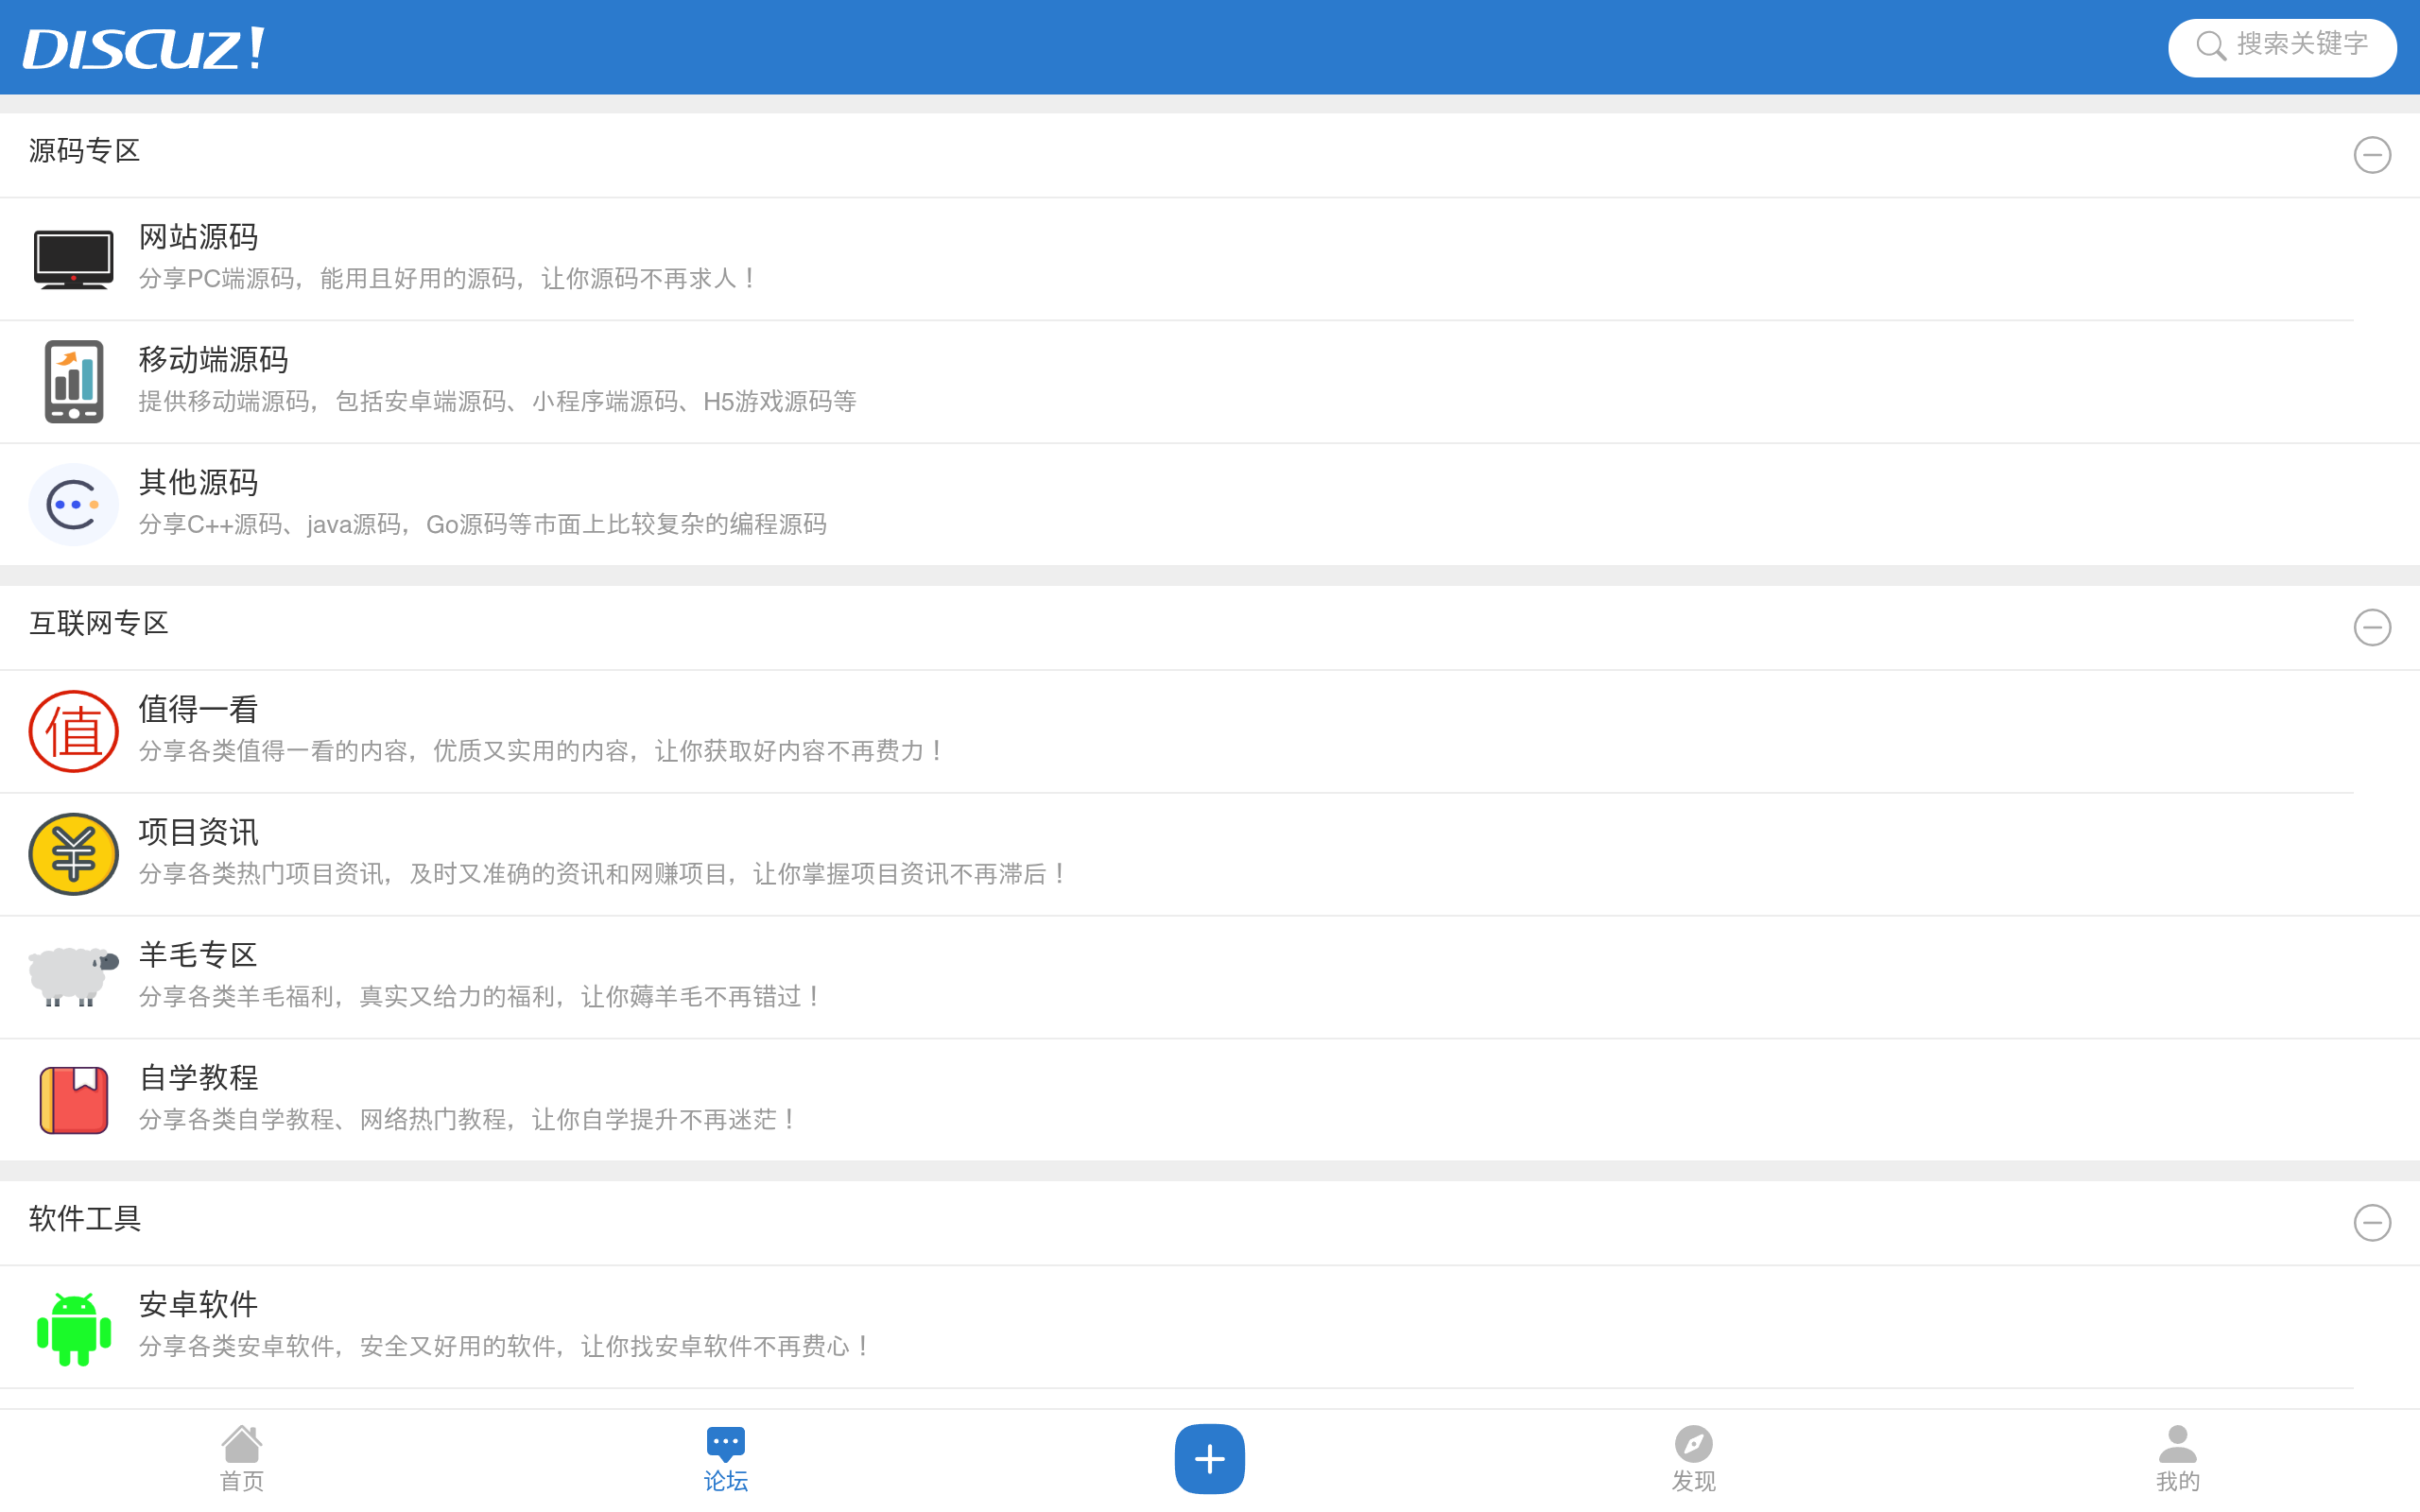Focus the 搜索关键字 search field
The width and height of the screenshot is (2420, 1512).
pos(2282,47)
